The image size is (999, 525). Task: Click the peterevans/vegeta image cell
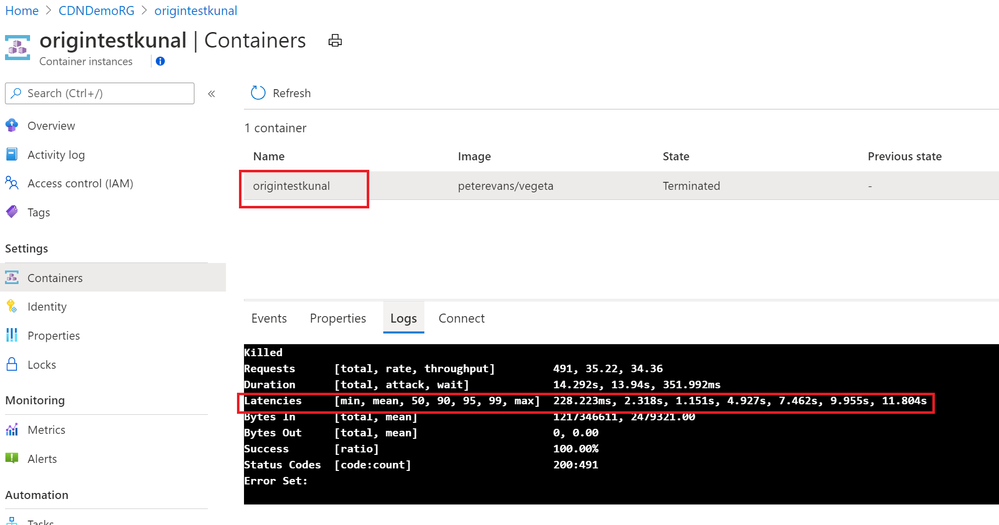tap(505, 186)
